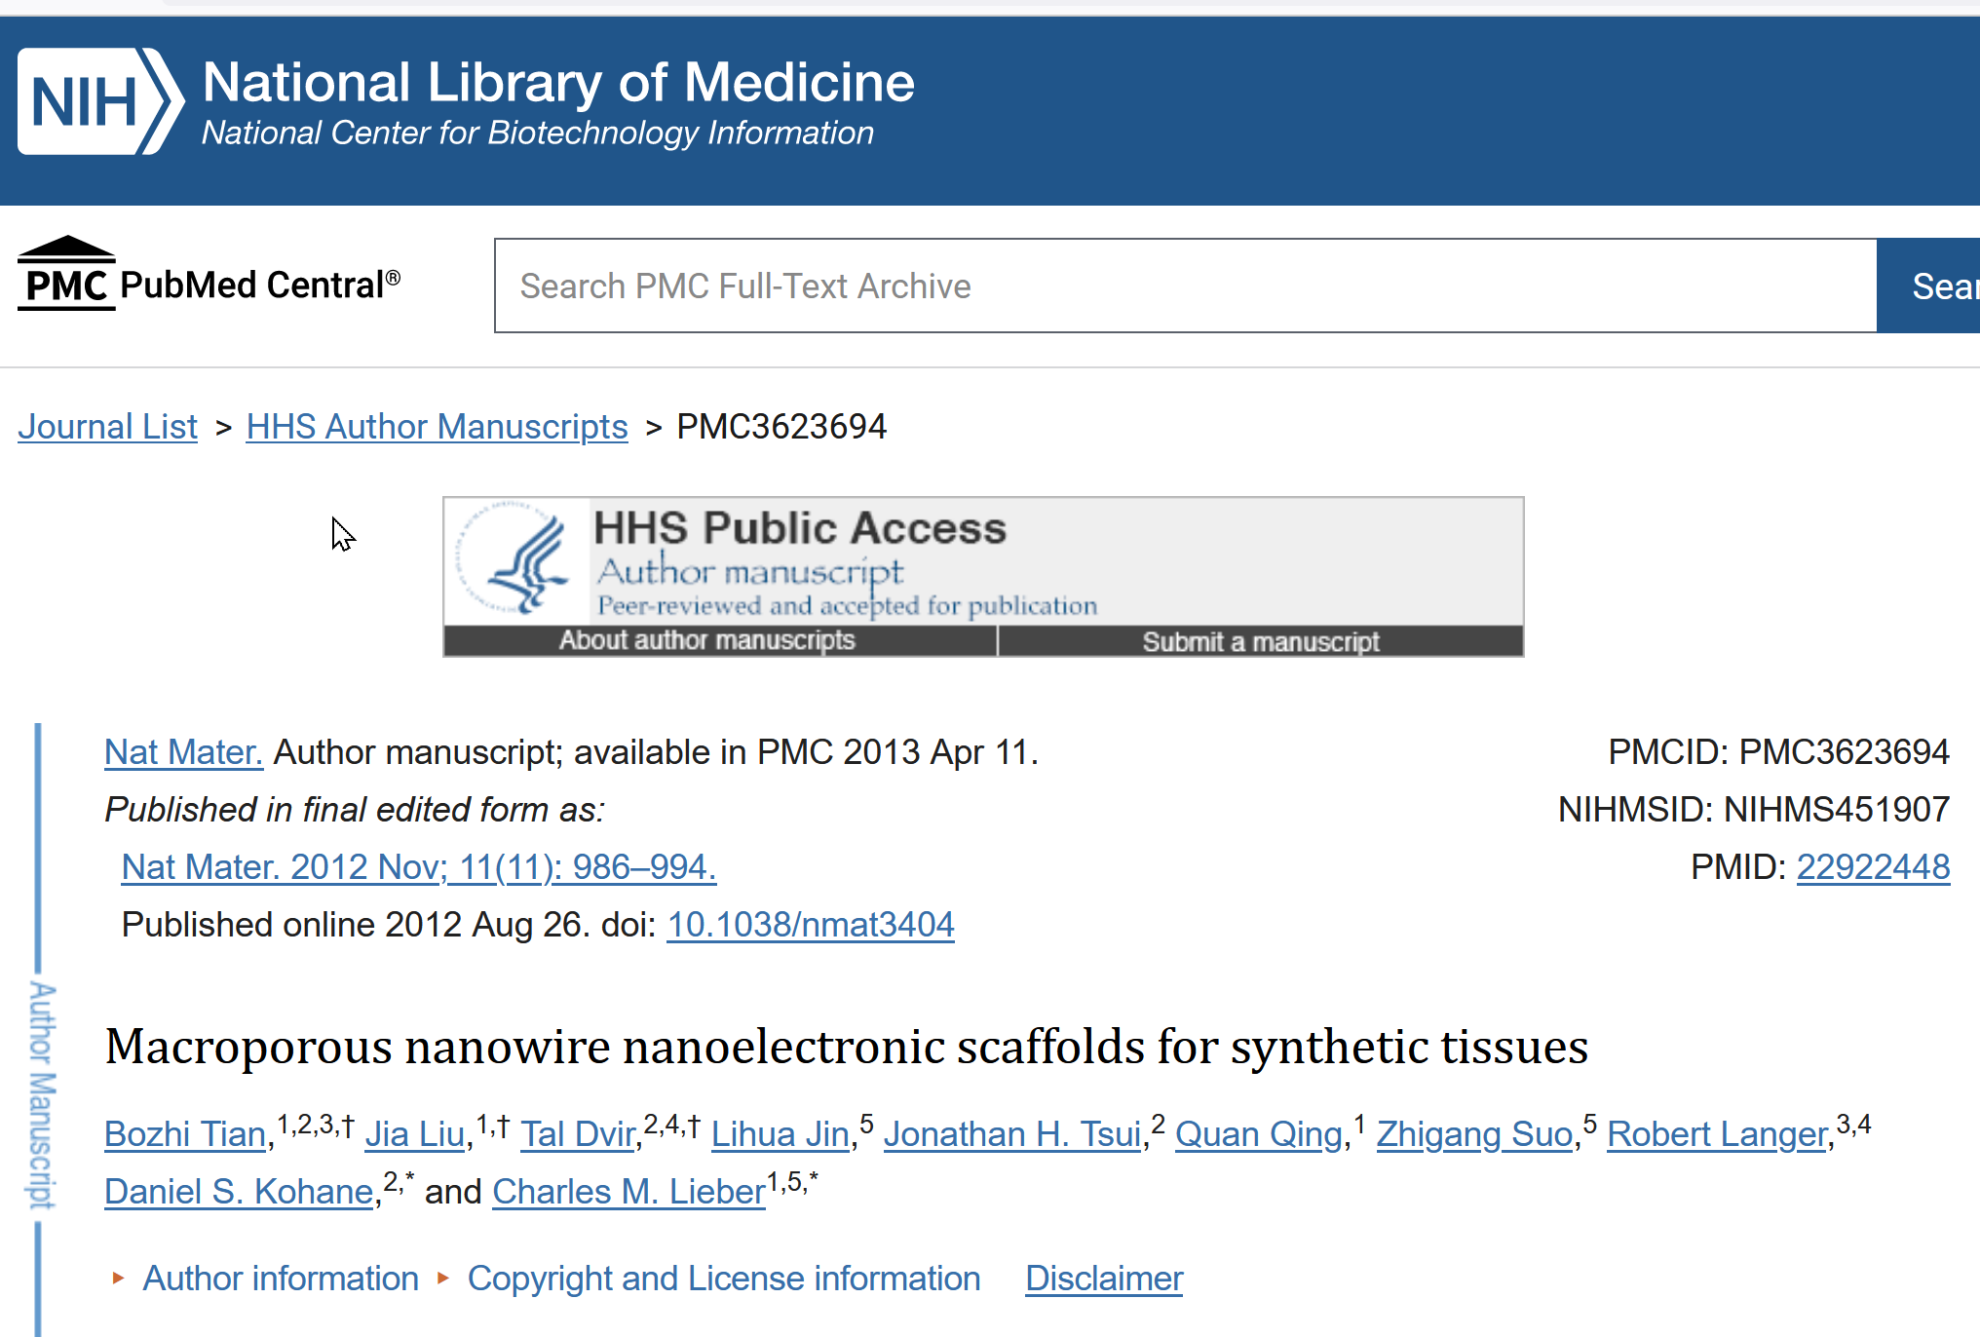1980x1337 pixels.
Task: Open Submit a manuscript tab
Action: 1260,642
